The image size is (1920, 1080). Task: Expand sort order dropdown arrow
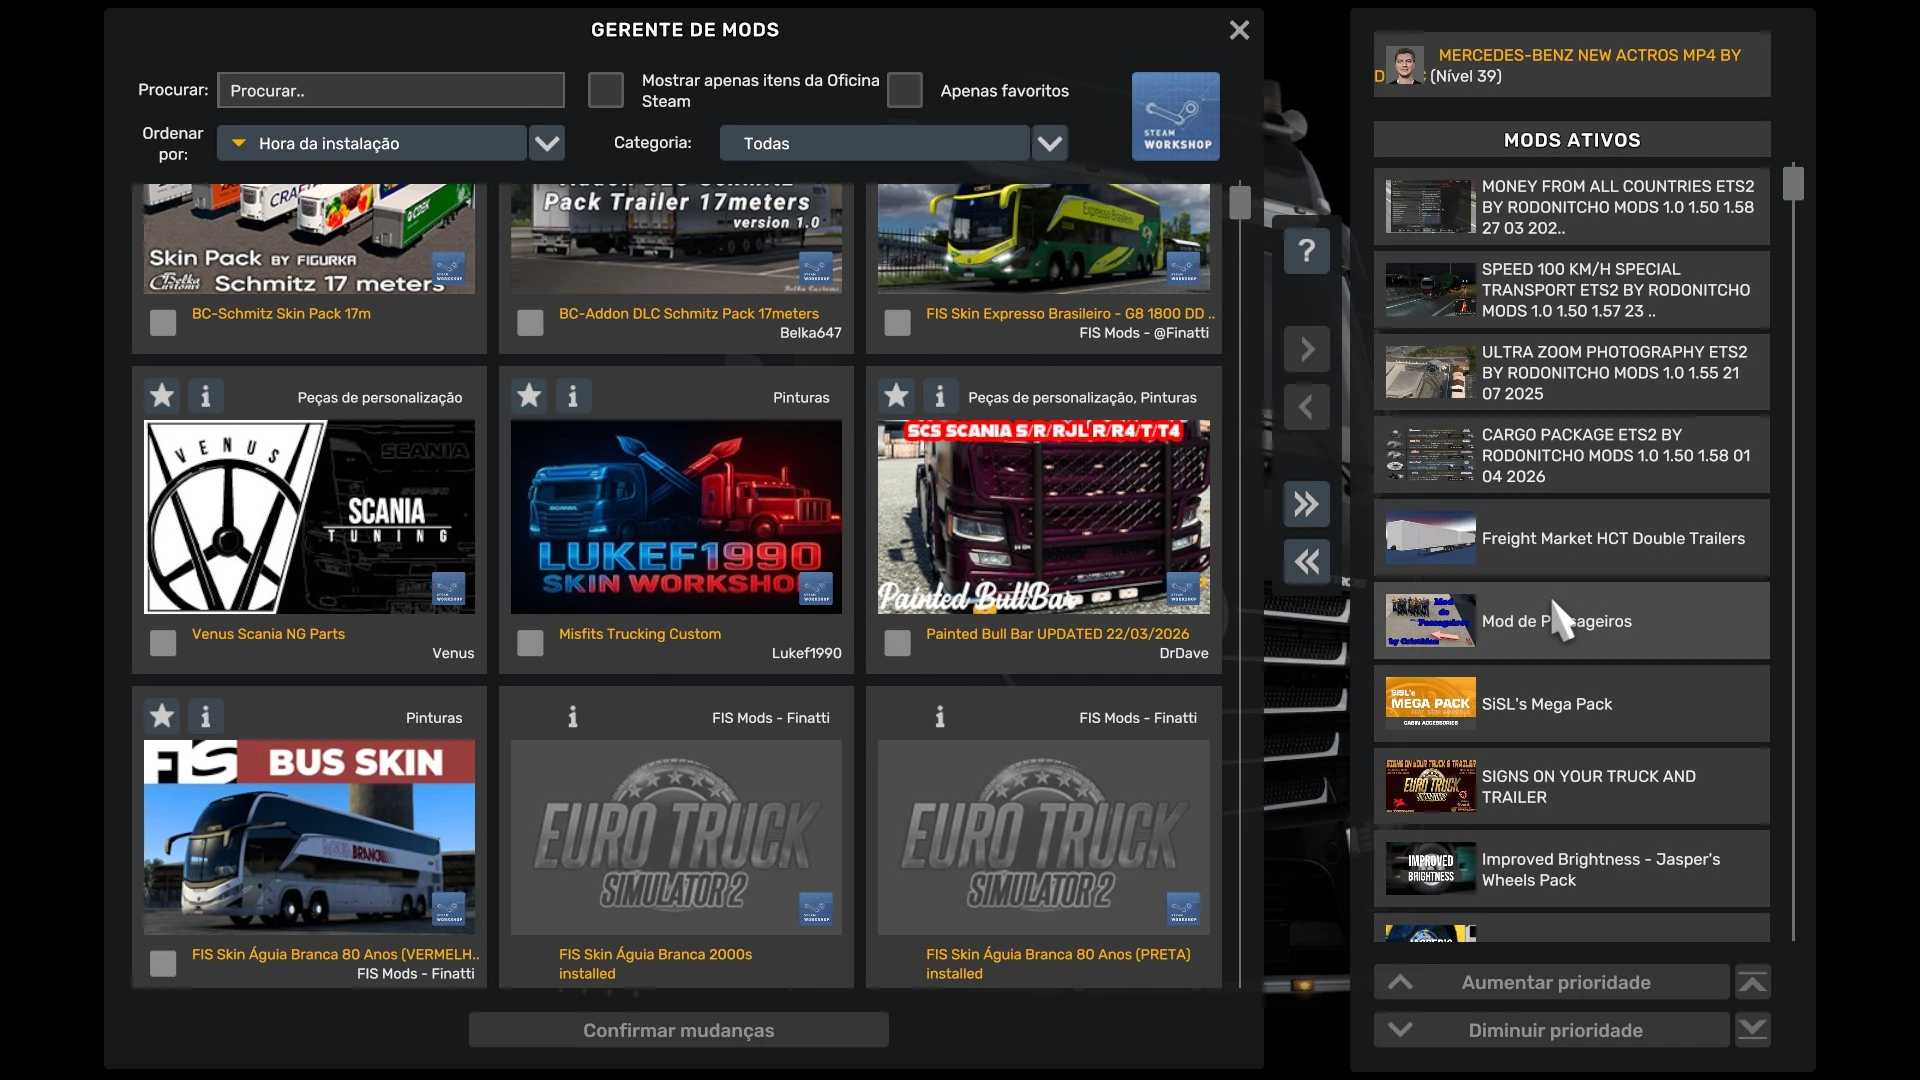coord(547,143)
